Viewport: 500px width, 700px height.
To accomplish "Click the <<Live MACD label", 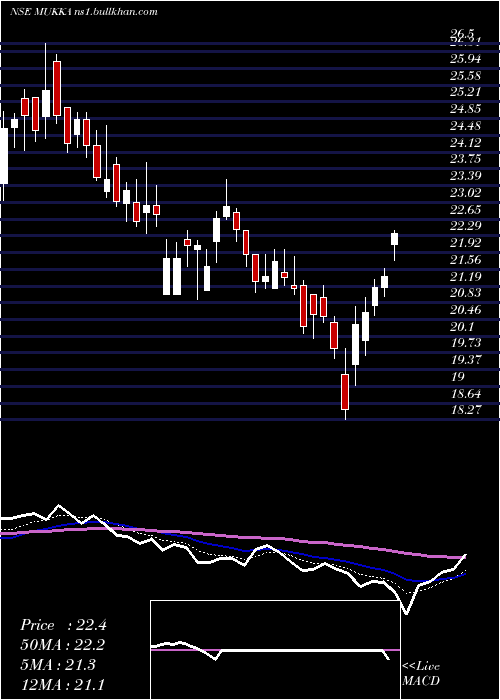I will [421, 674].
